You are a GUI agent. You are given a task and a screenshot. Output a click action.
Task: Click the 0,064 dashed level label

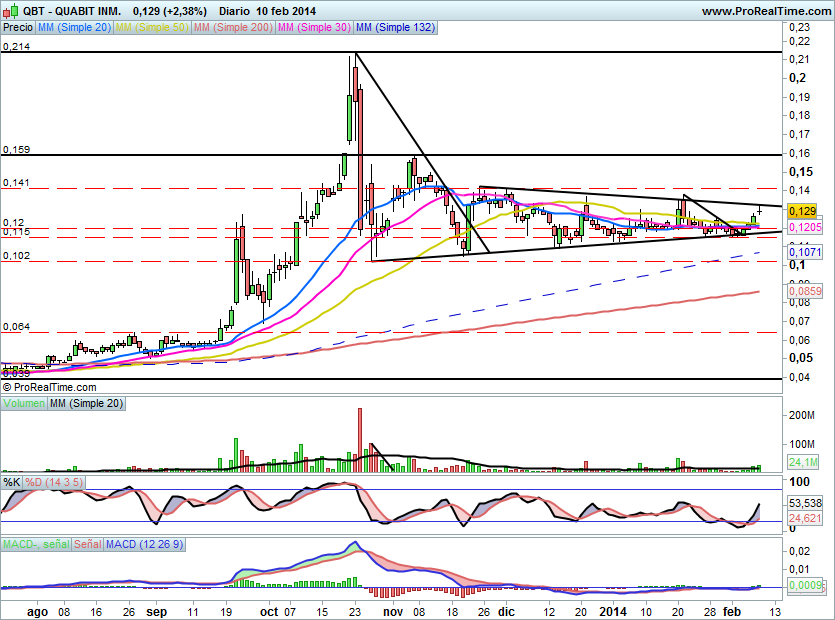point(16,327)
